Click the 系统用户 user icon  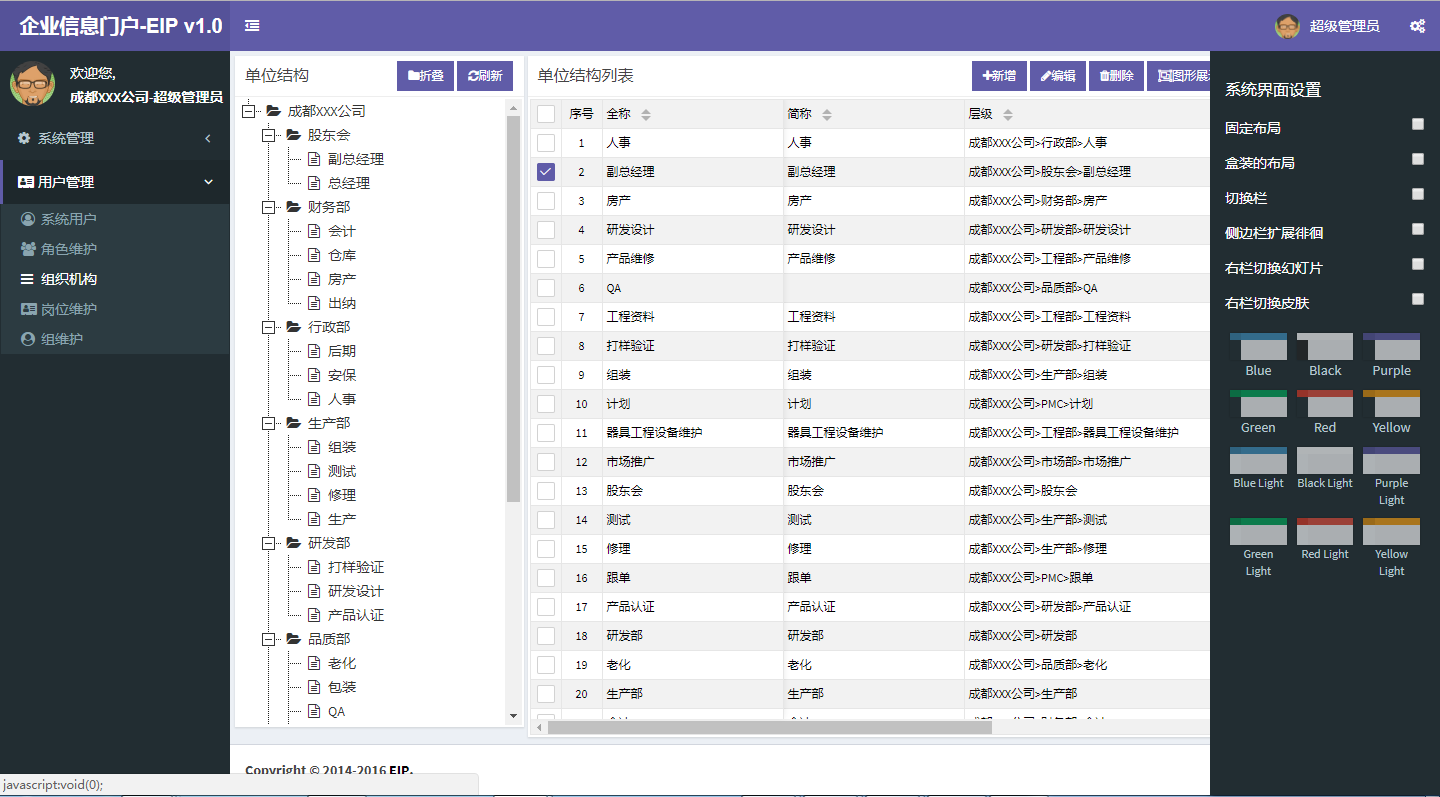(28, 219)
